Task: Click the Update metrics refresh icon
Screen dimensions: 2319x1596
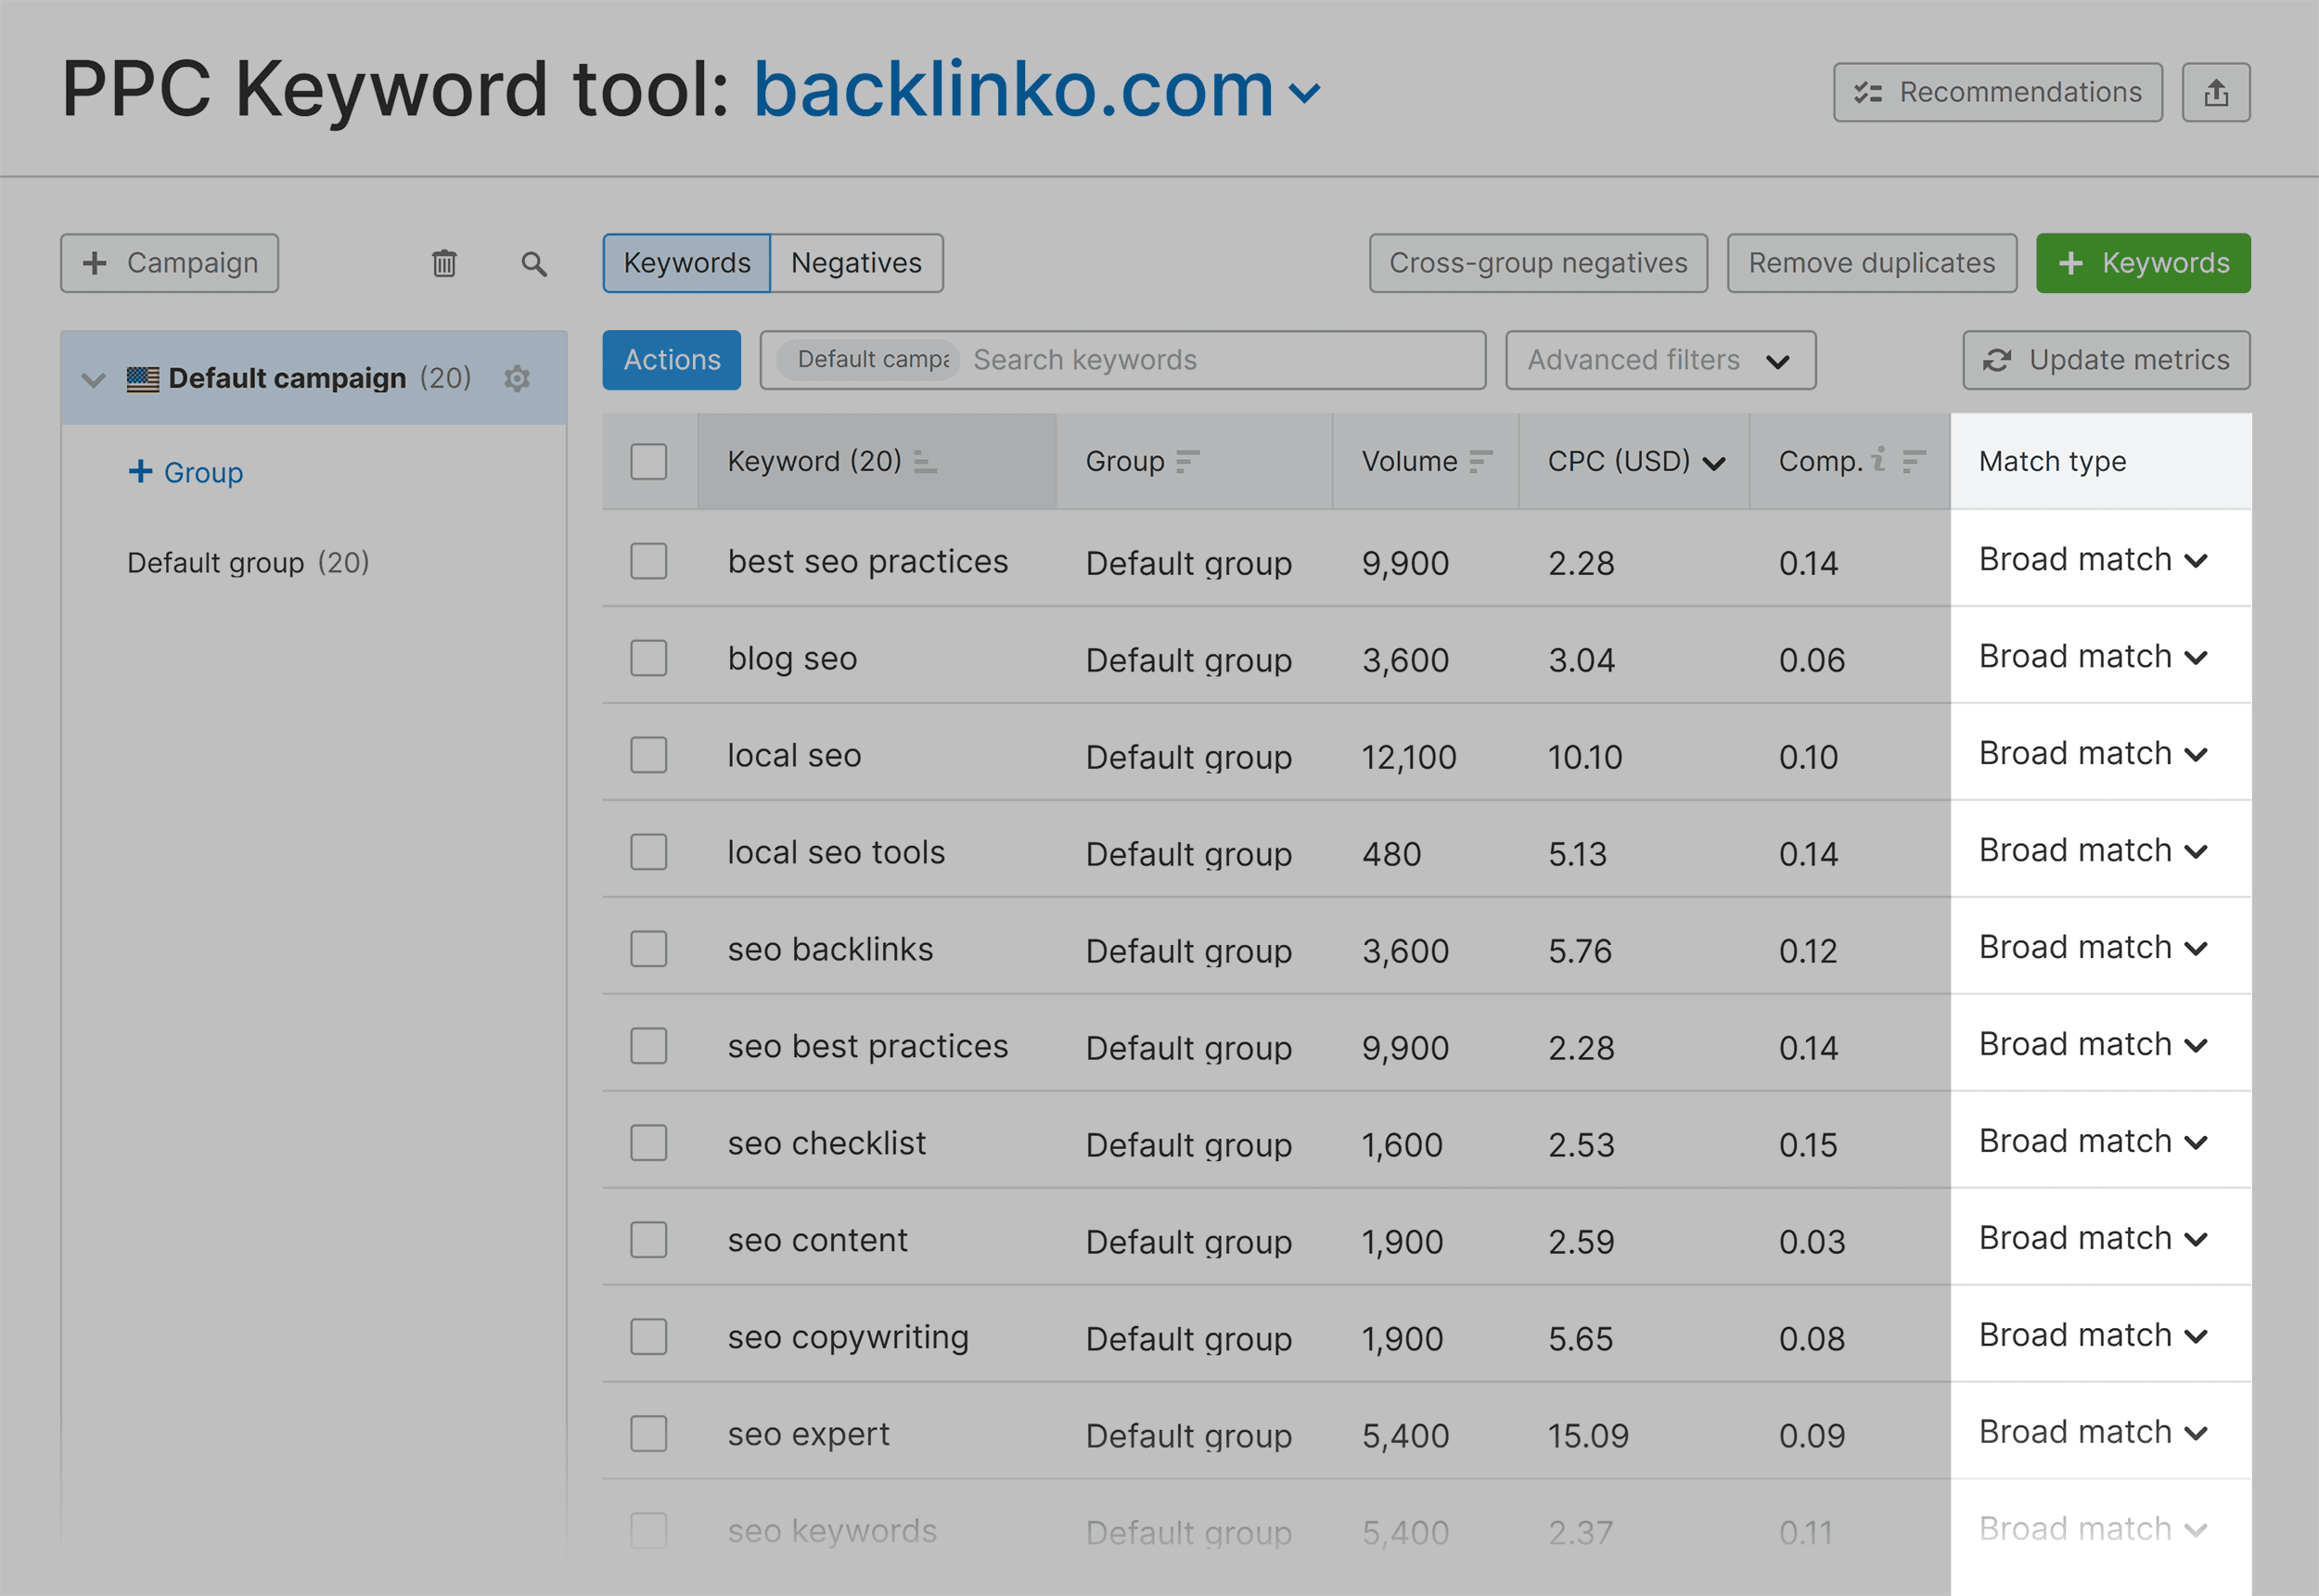Action: coord(1993,361)
